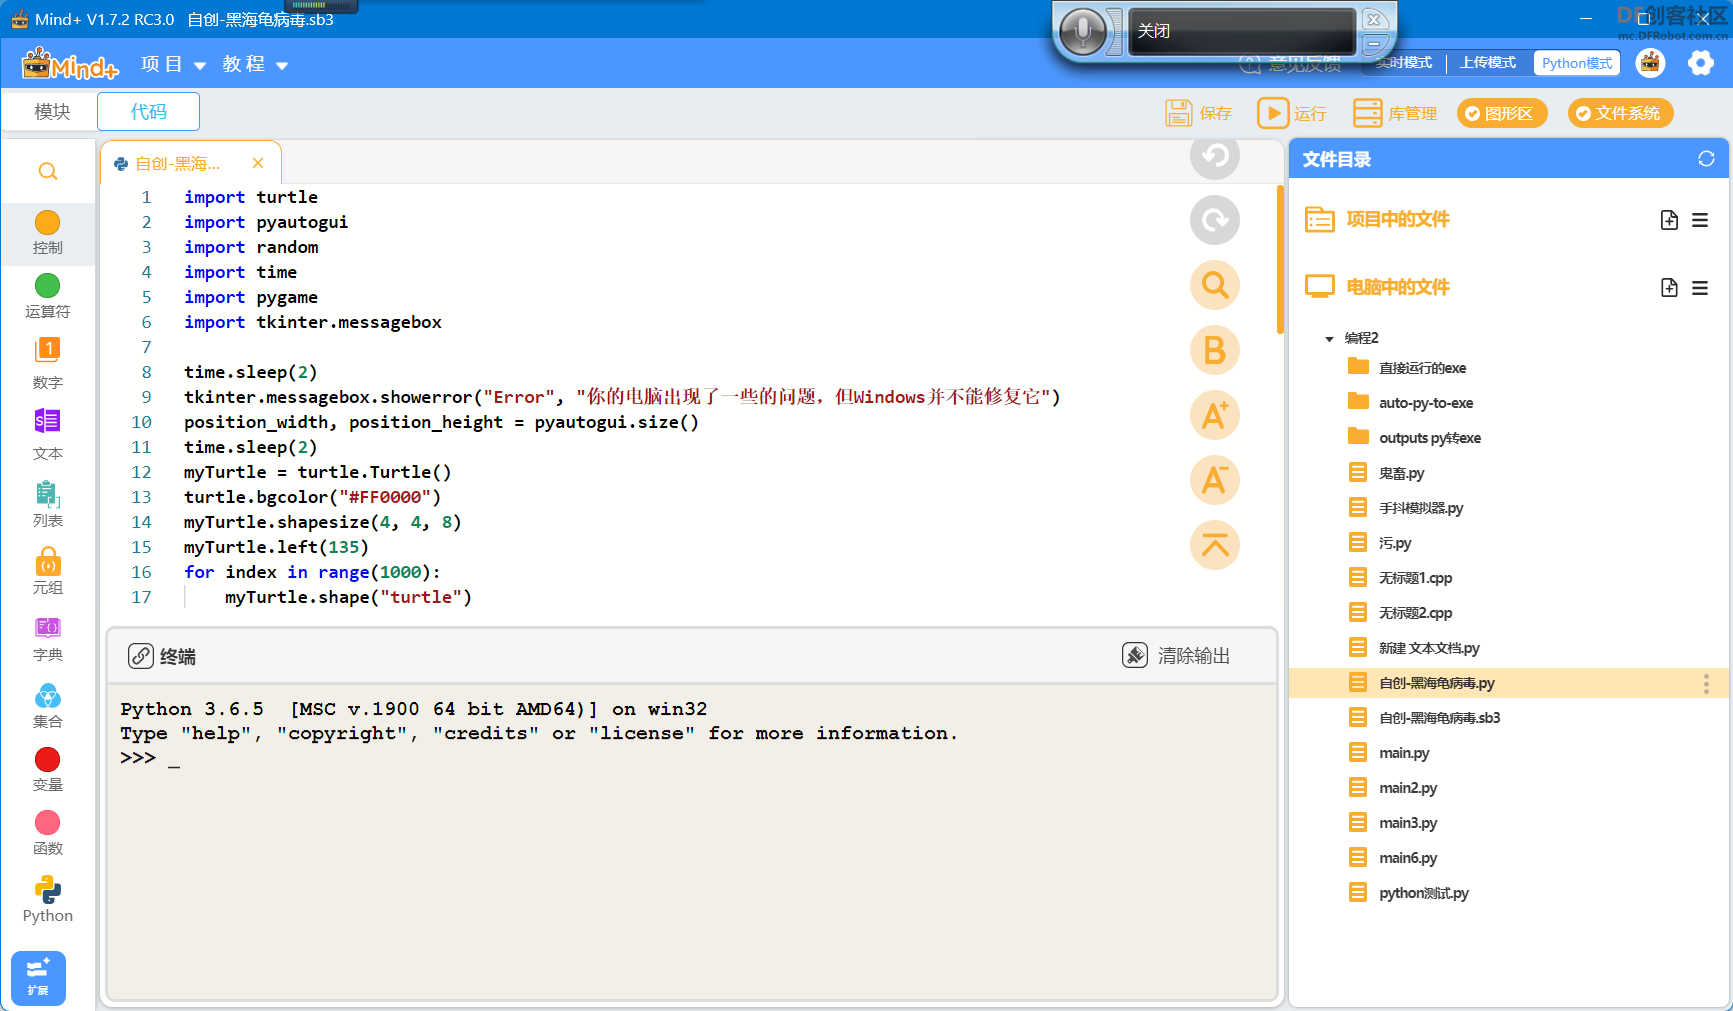Screen dimensions: 1733x1011
Task: Refresh the 文件目录 file directory
Action: [1706, 159]
